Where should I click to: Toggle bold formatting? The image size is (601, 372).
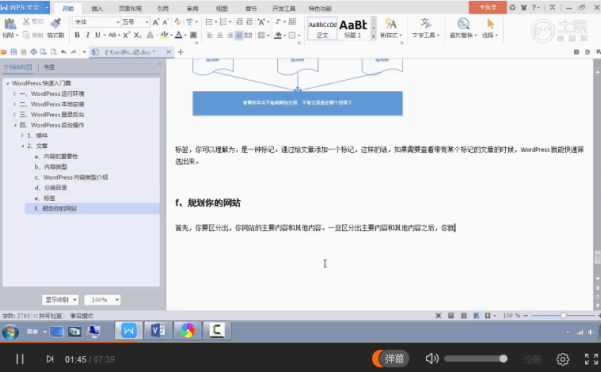point(77,35)
